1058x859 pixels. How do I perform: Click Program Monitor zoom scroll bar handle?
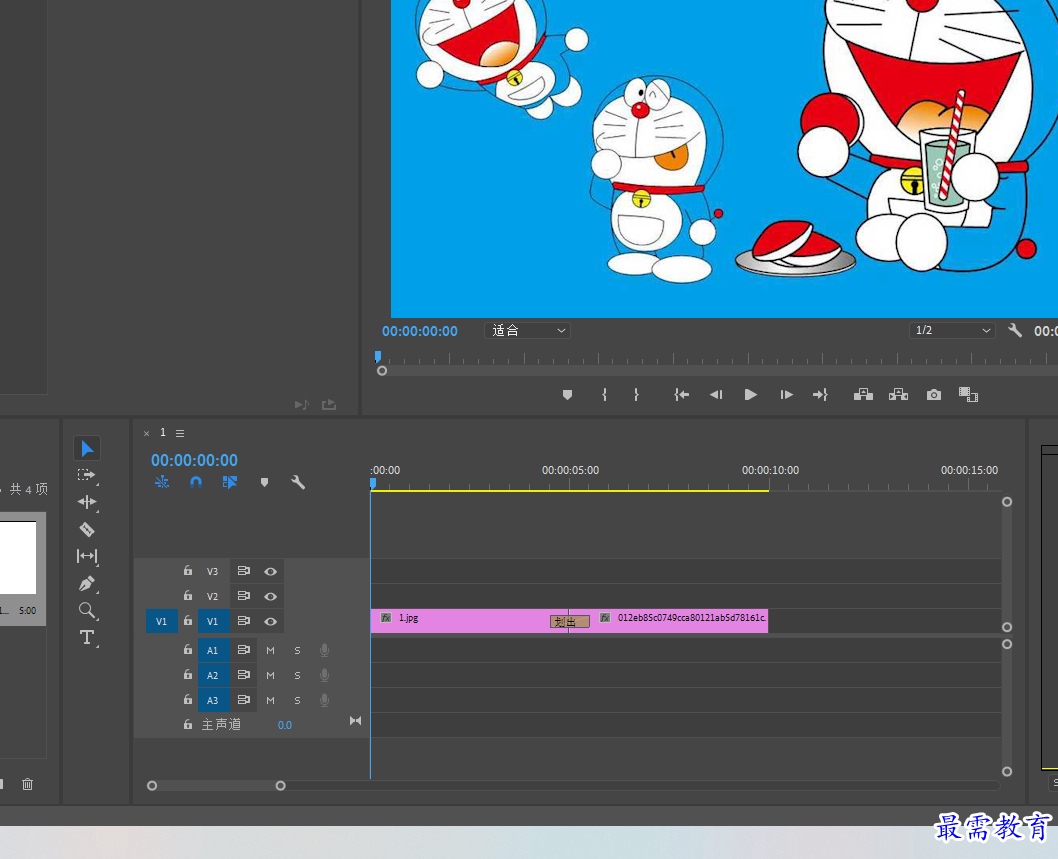382,370
